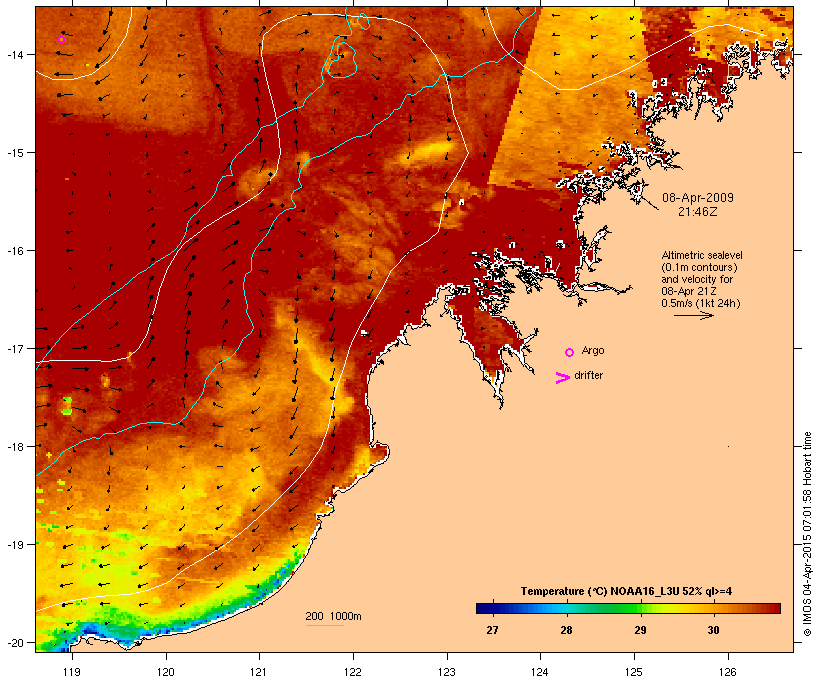Click the Argo legend label

(593, 350)
